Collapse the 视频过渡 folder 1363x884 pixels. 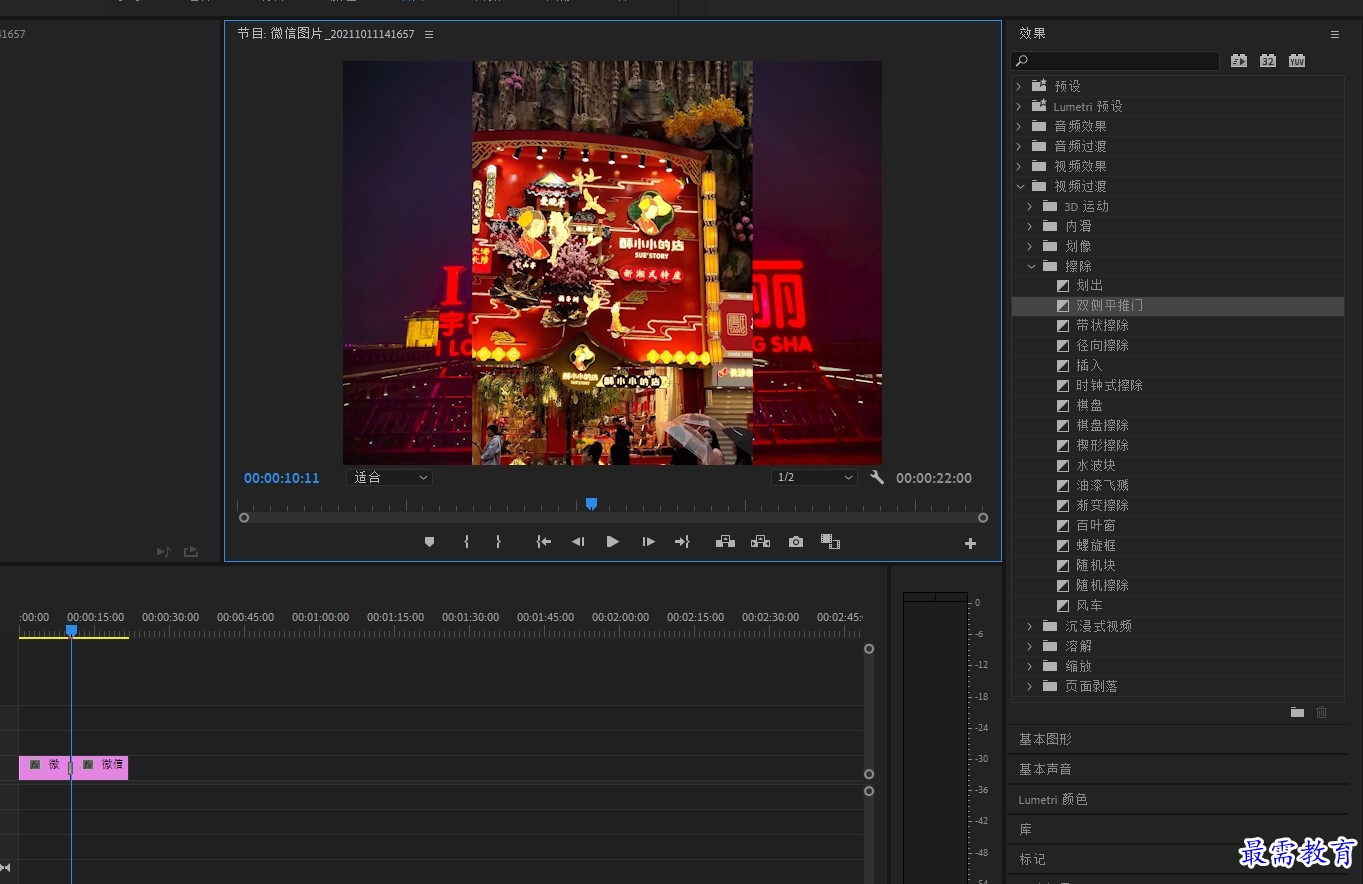(x=1020, y=186)
